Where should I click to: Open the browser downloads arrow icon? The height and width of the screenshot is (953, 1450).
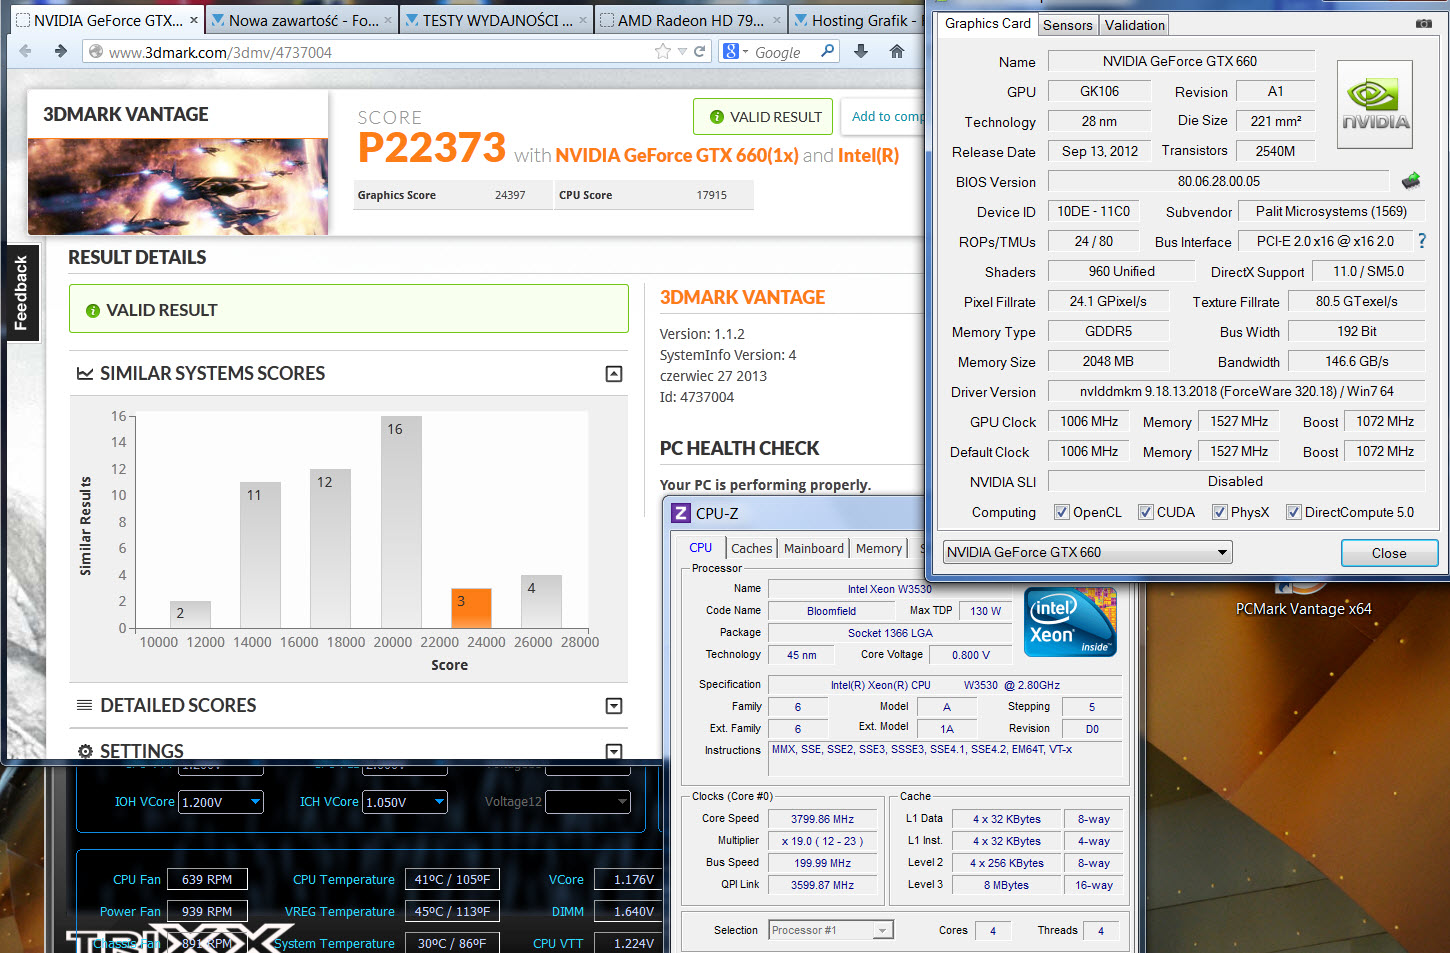pyautogui.click(x=860, y=51)
